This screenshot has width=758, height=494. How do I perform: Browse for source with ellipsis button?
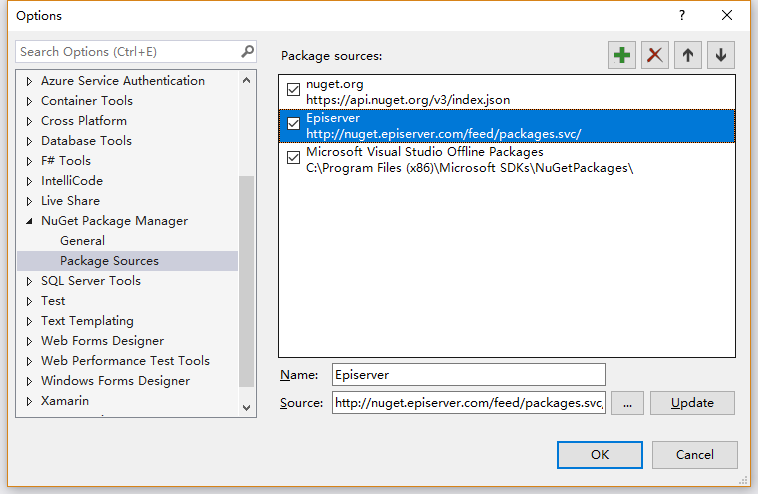pyautogui.click(x=627, y=403)
